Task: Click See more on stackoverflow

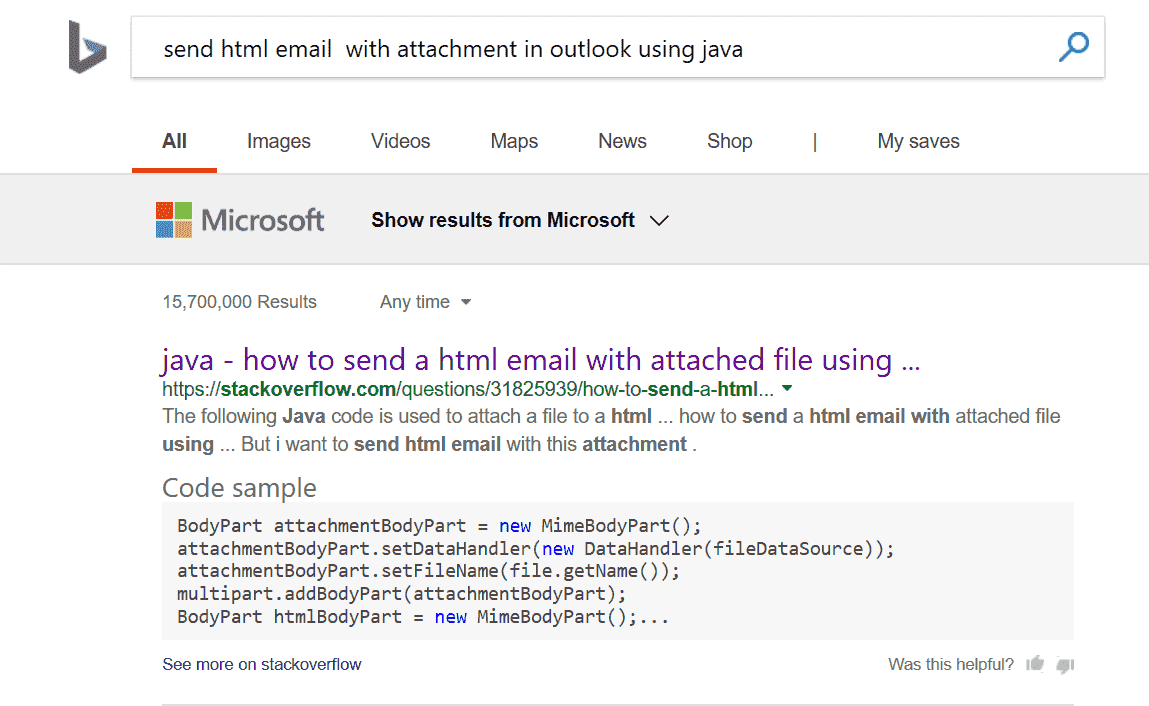Action: pos(262,664)
